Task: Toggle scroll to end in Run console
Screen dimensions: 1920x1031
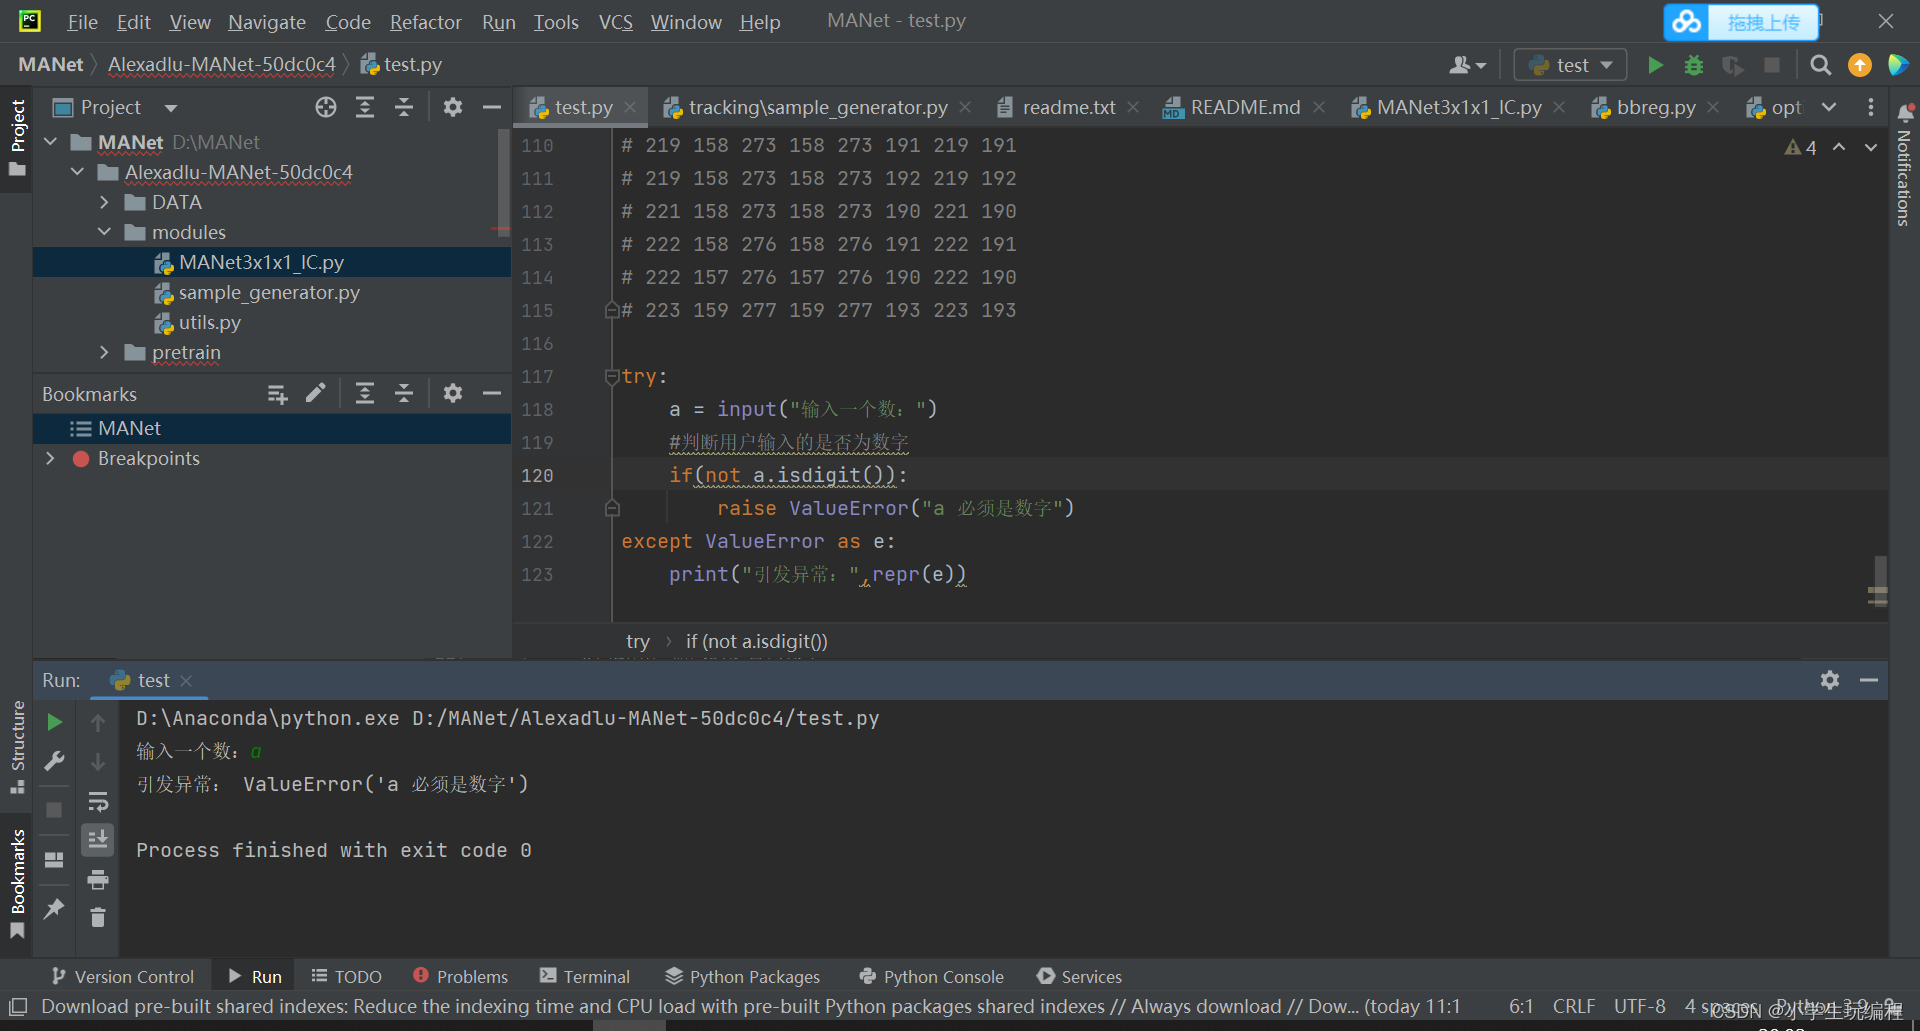Action: (98, 839)
